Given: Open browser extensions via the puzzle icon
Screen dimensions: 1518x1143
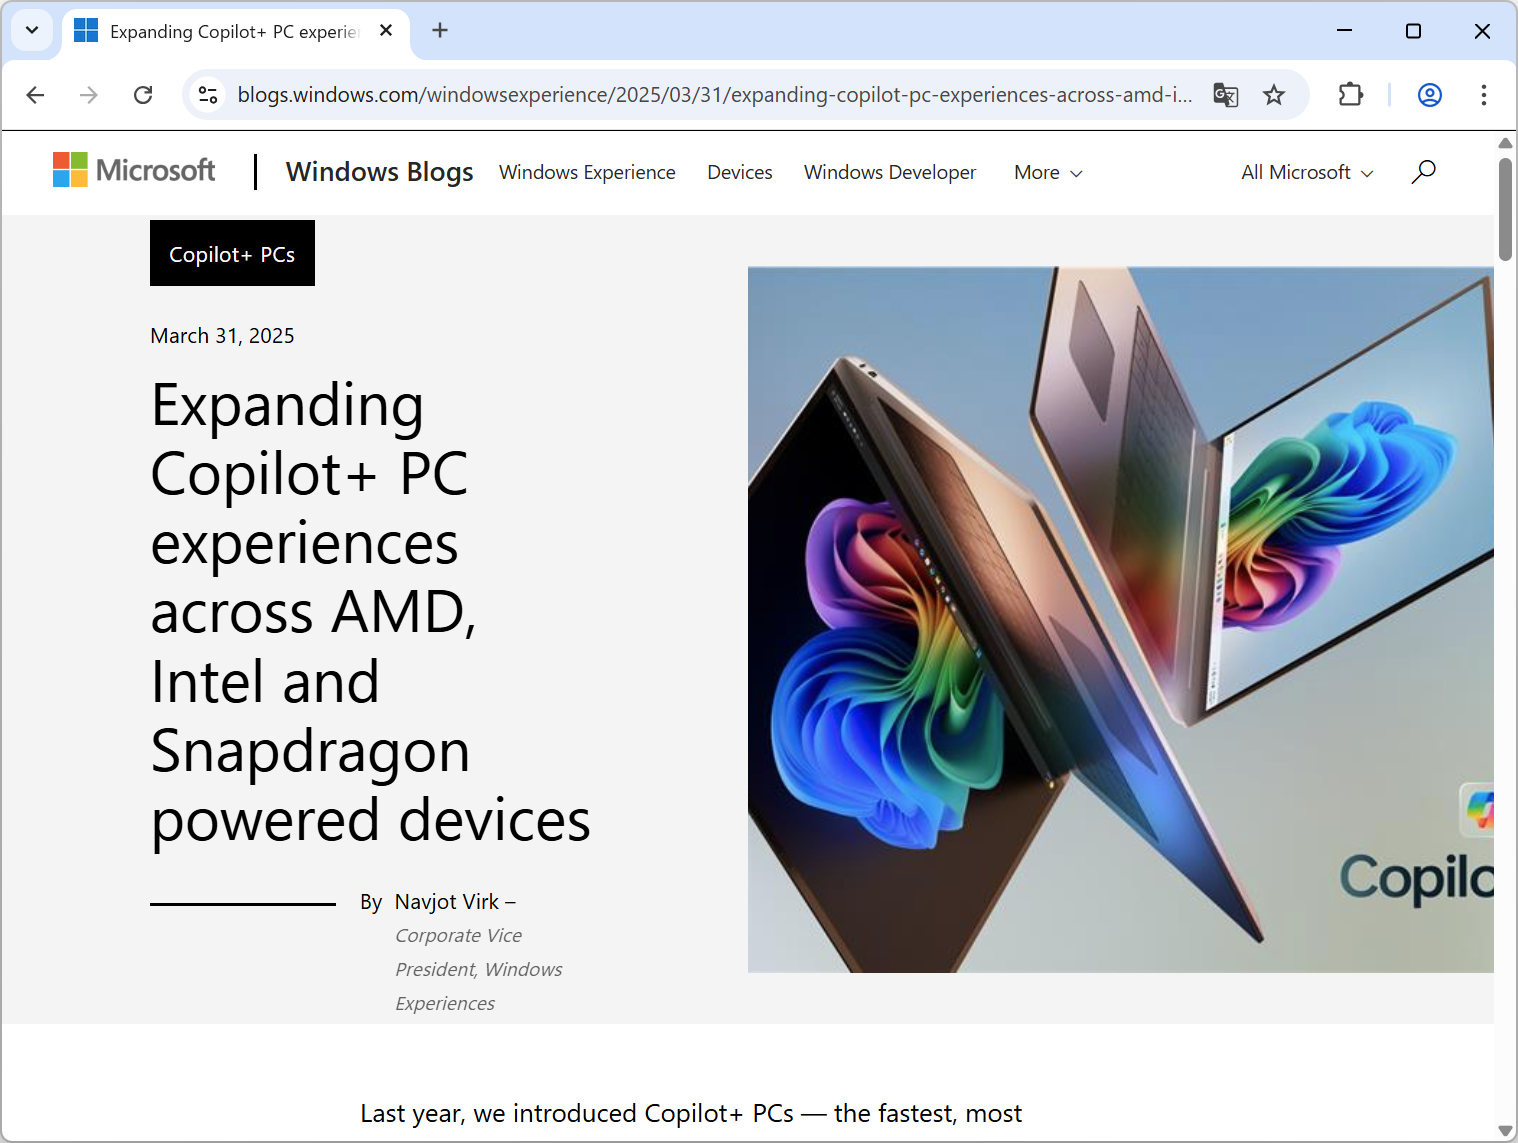Looking at the screenshot, I should (x=1350, y=95).
